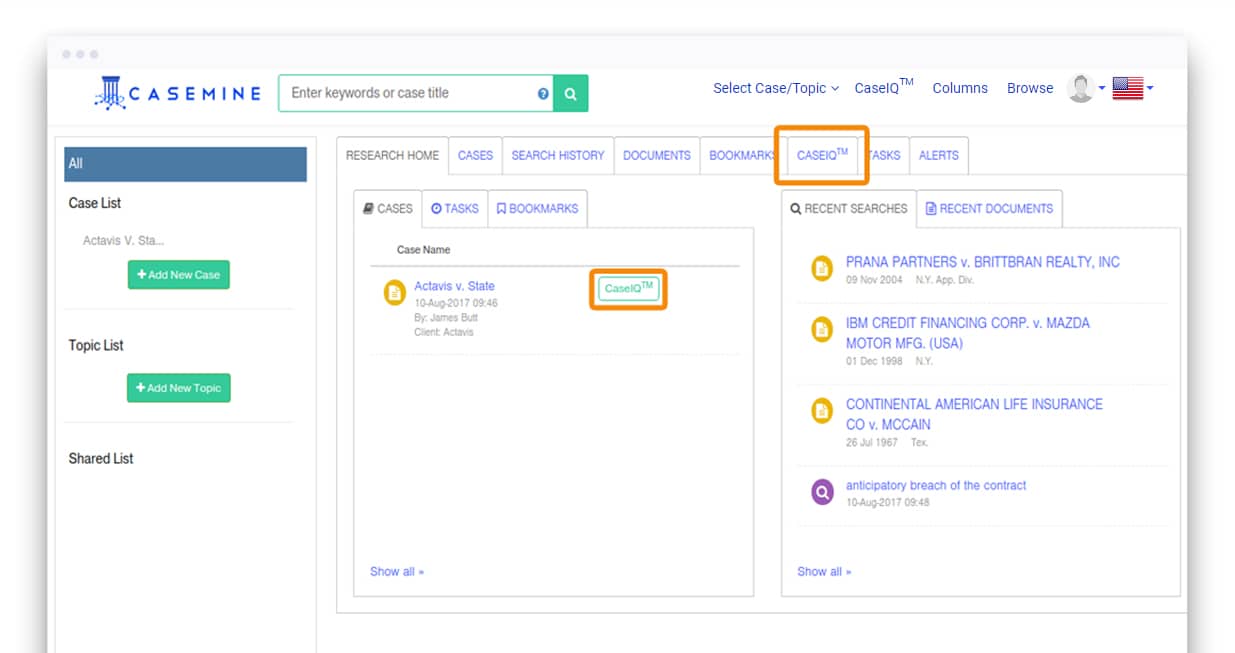Click the document icon beside IBM CREDIT FINANCING
Viewport: 1235px width, 653px height.
click(x=822, y=329)
